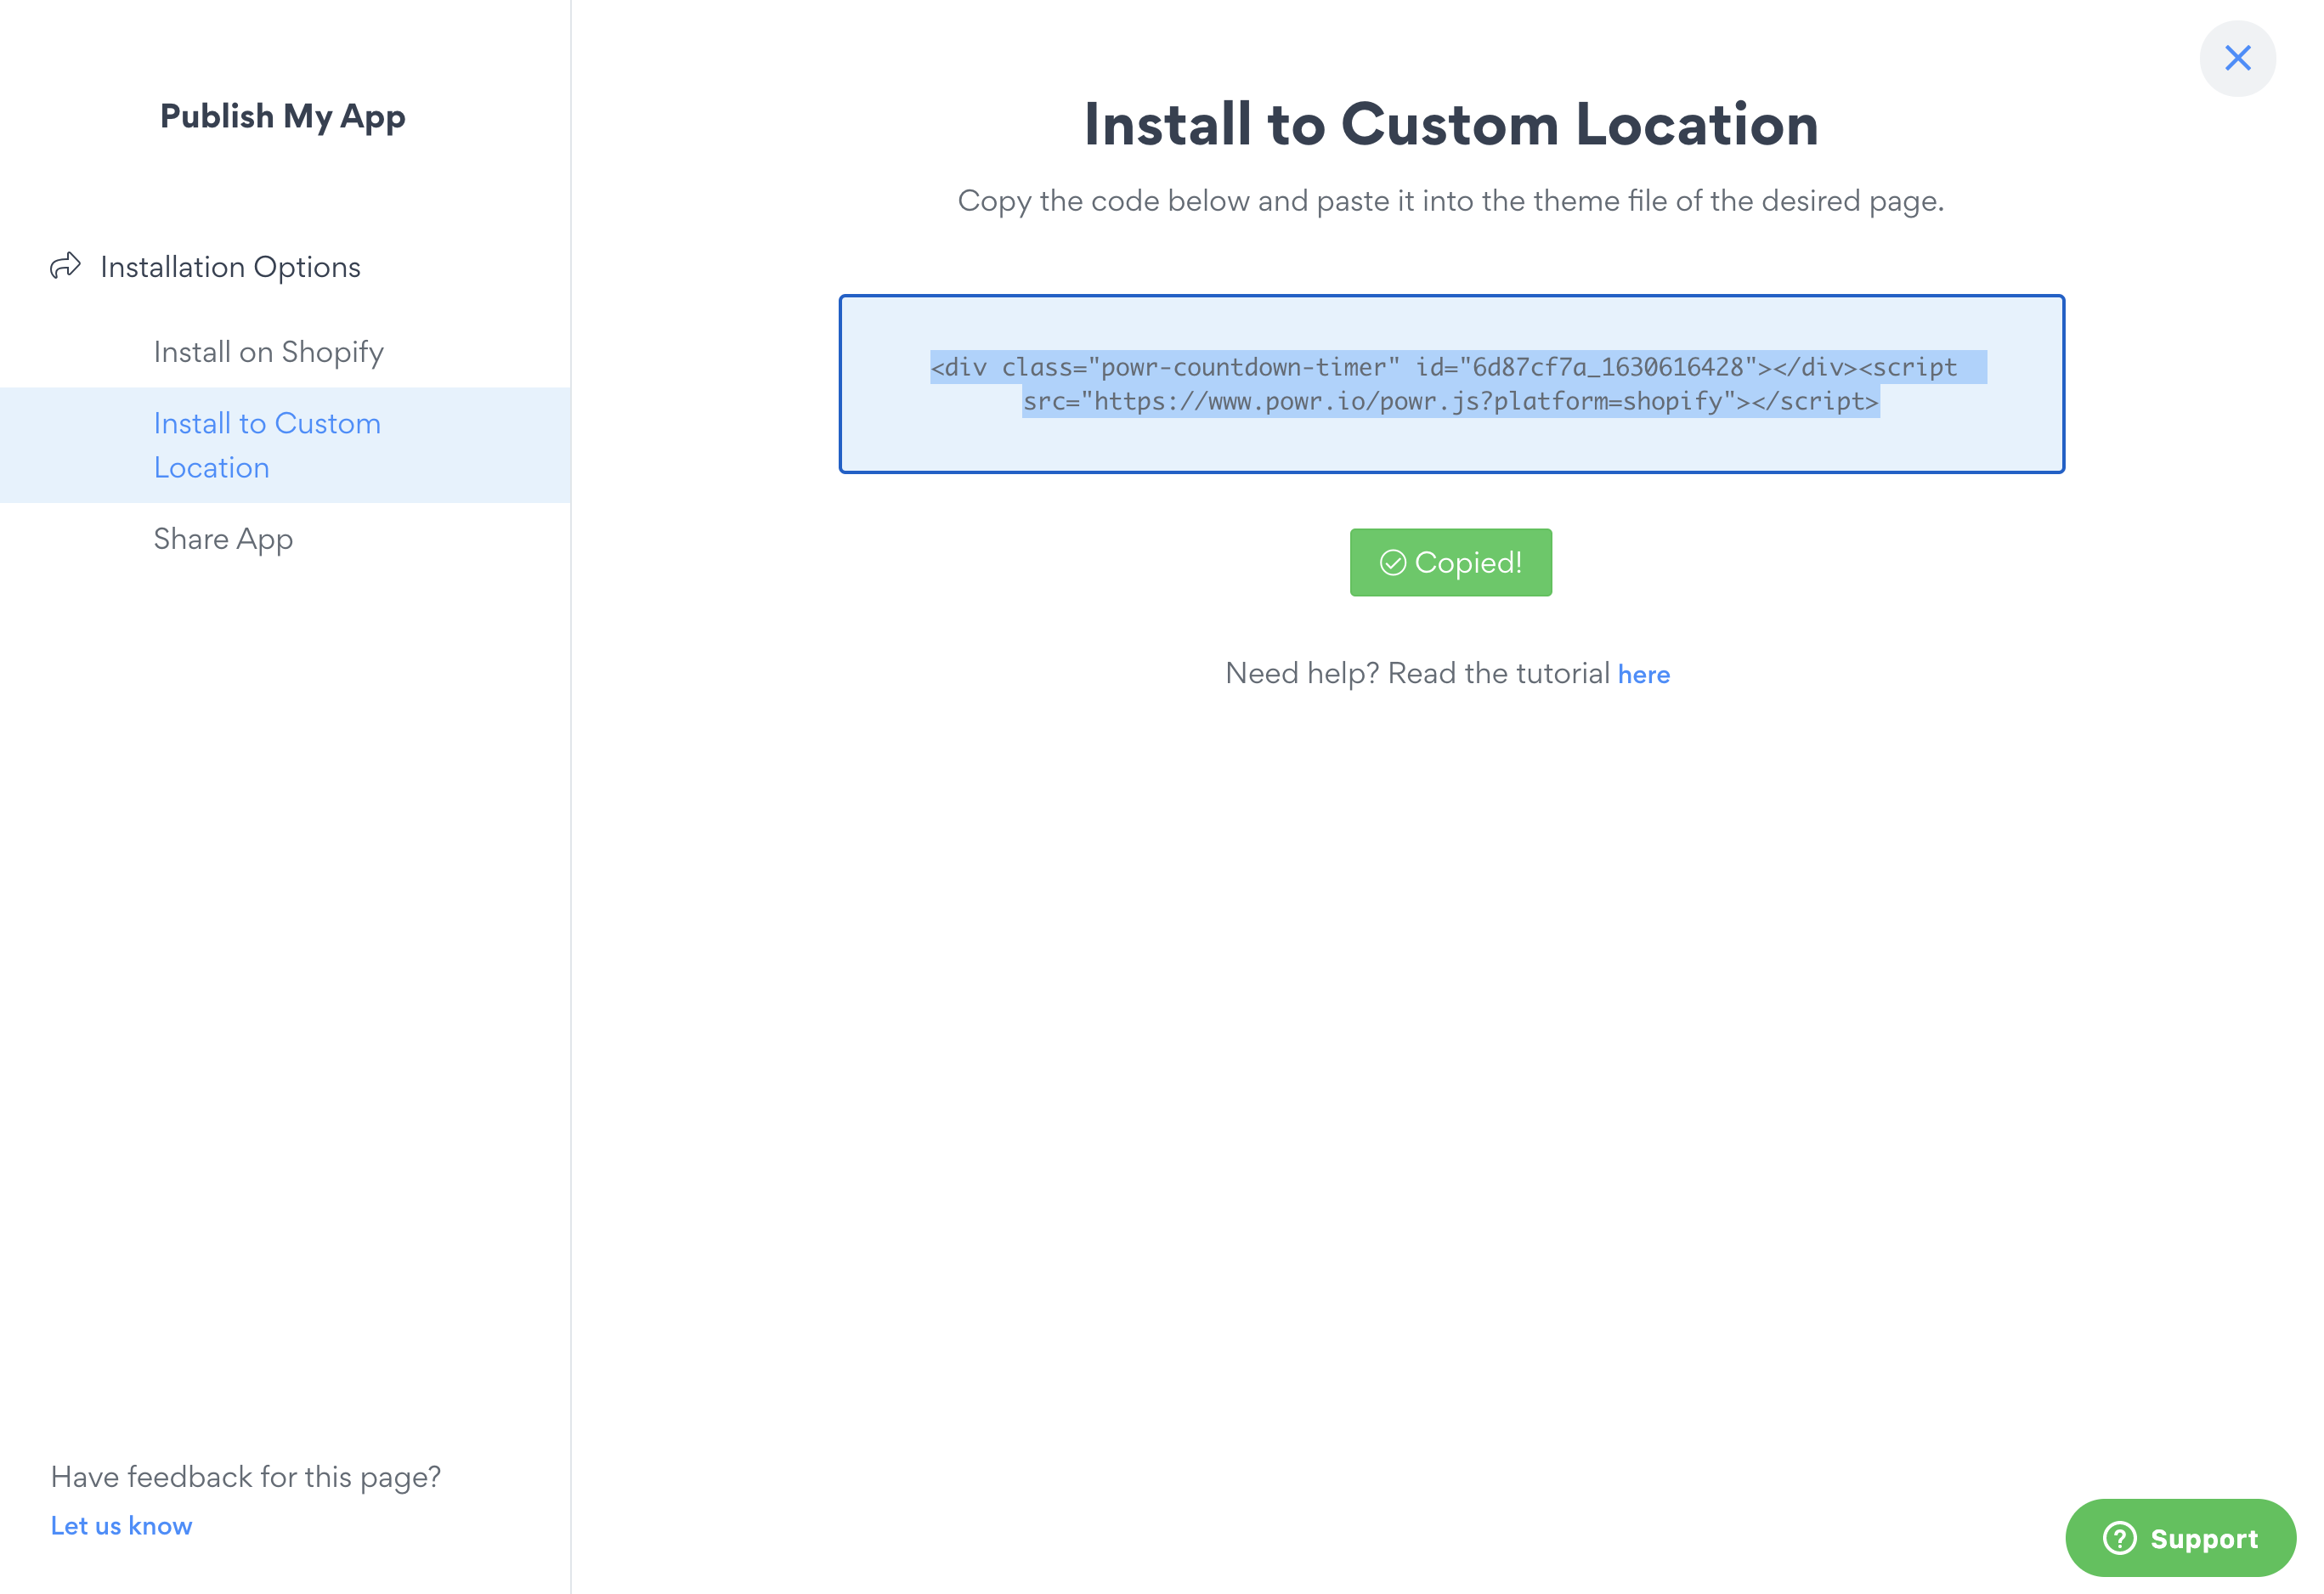Click the Installation Options heading
2324x1594 pixels.
coord(230,267)
